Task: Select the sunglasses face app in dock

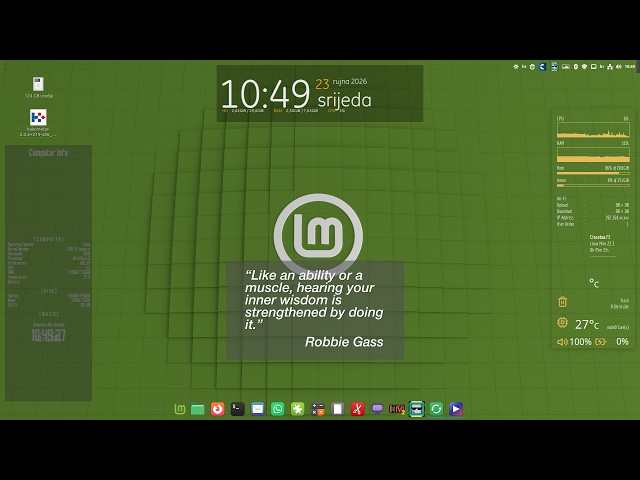Action: click(x=416, y=409)
